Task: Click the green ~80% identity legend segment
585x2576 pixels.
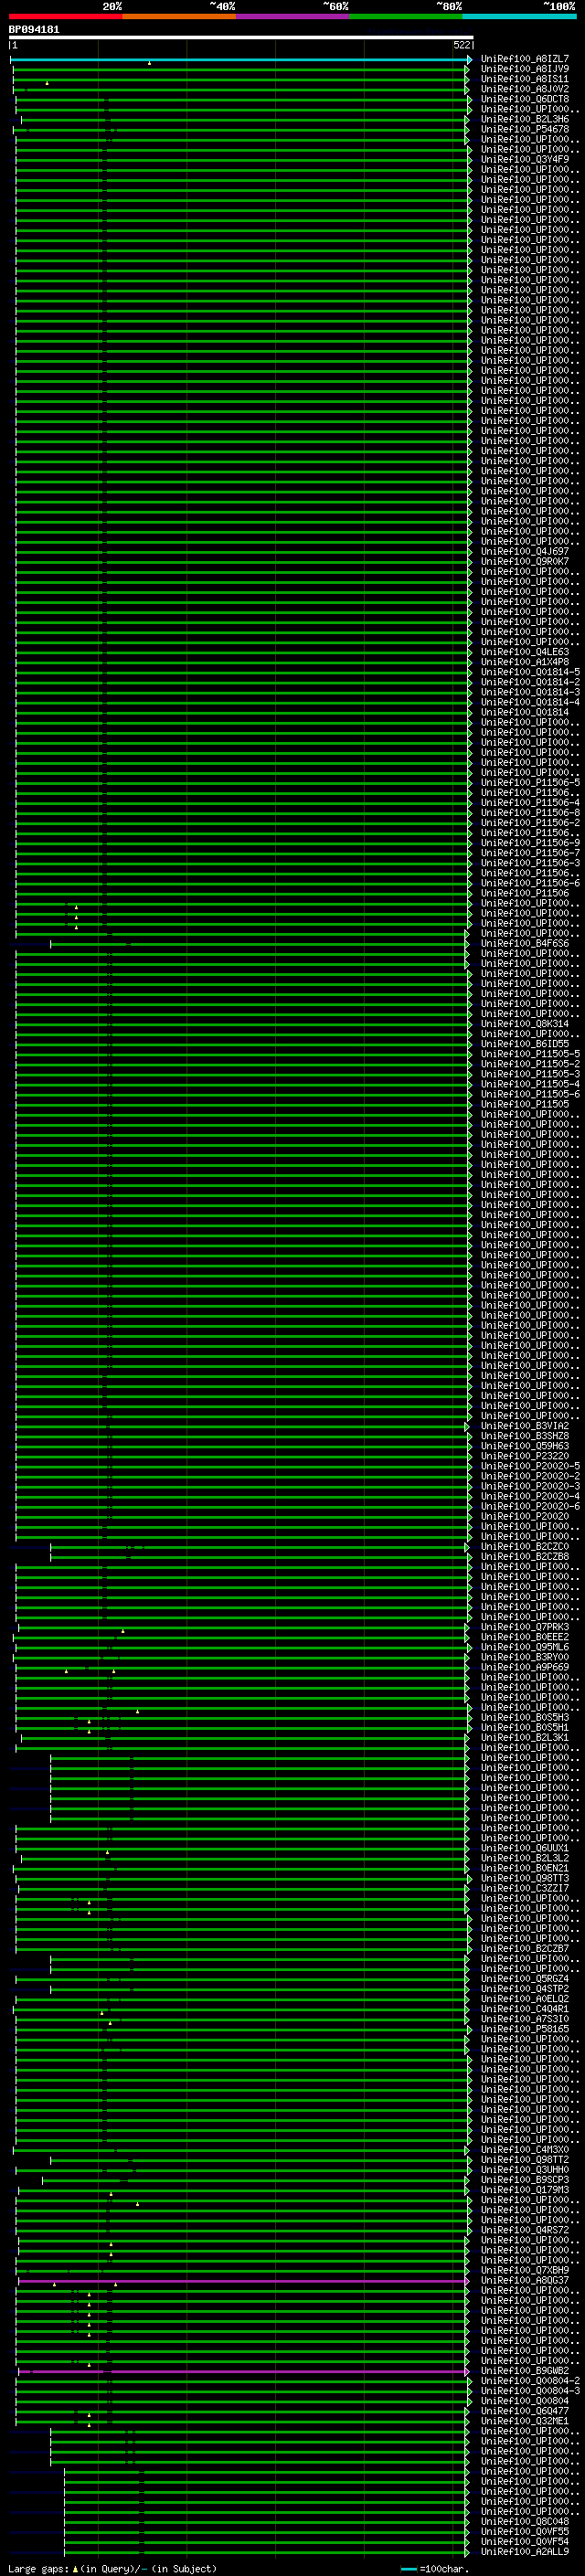Action: pyautogui.click(x=406, y=16)
